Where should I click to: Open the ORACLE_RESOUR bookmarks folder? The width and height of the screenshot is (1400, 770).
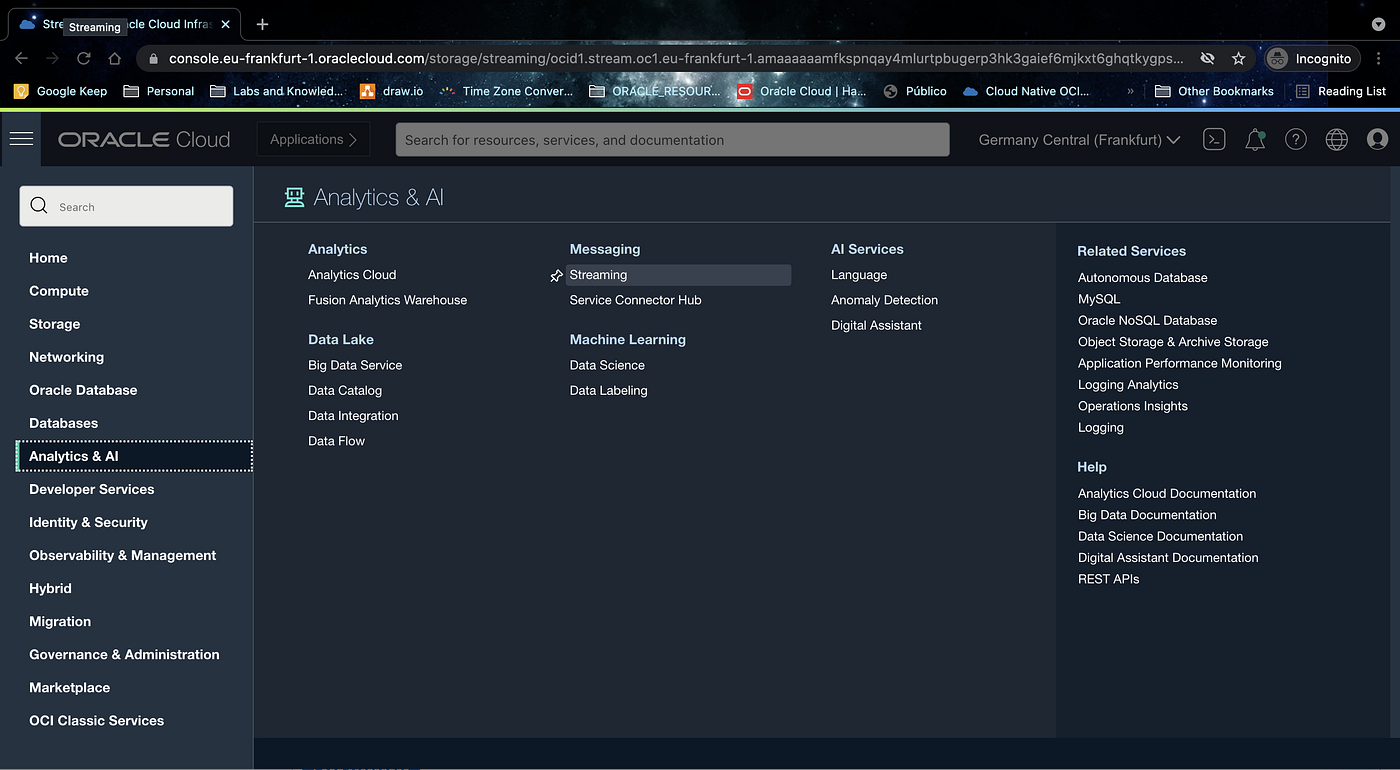coord(655,91)
